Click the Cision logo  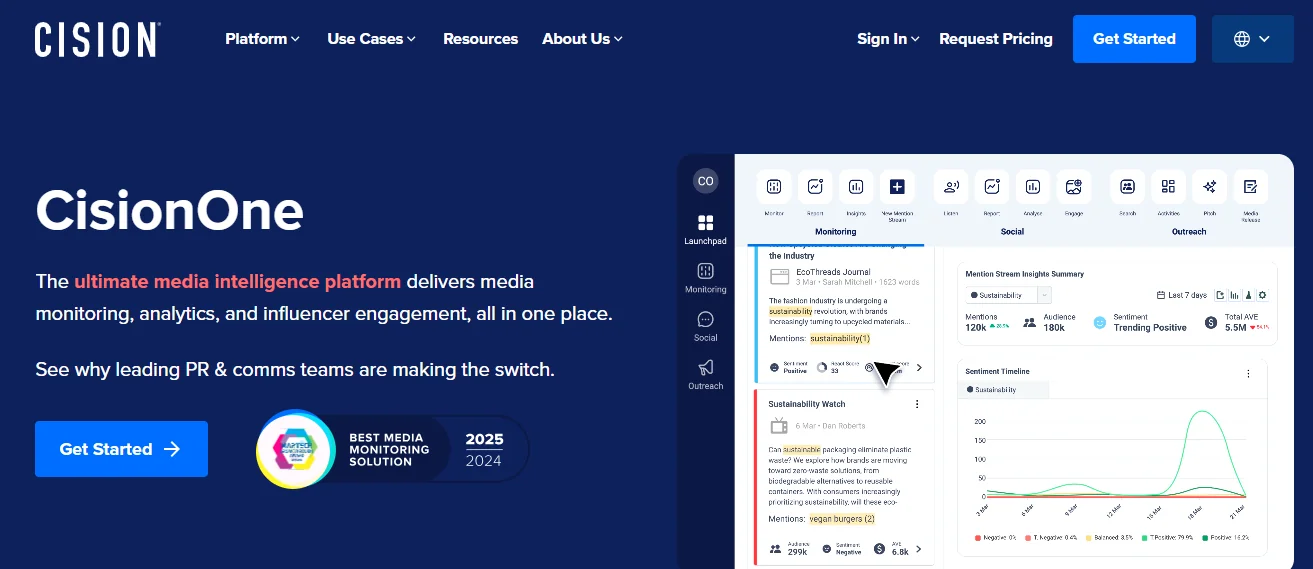point(97,39)
